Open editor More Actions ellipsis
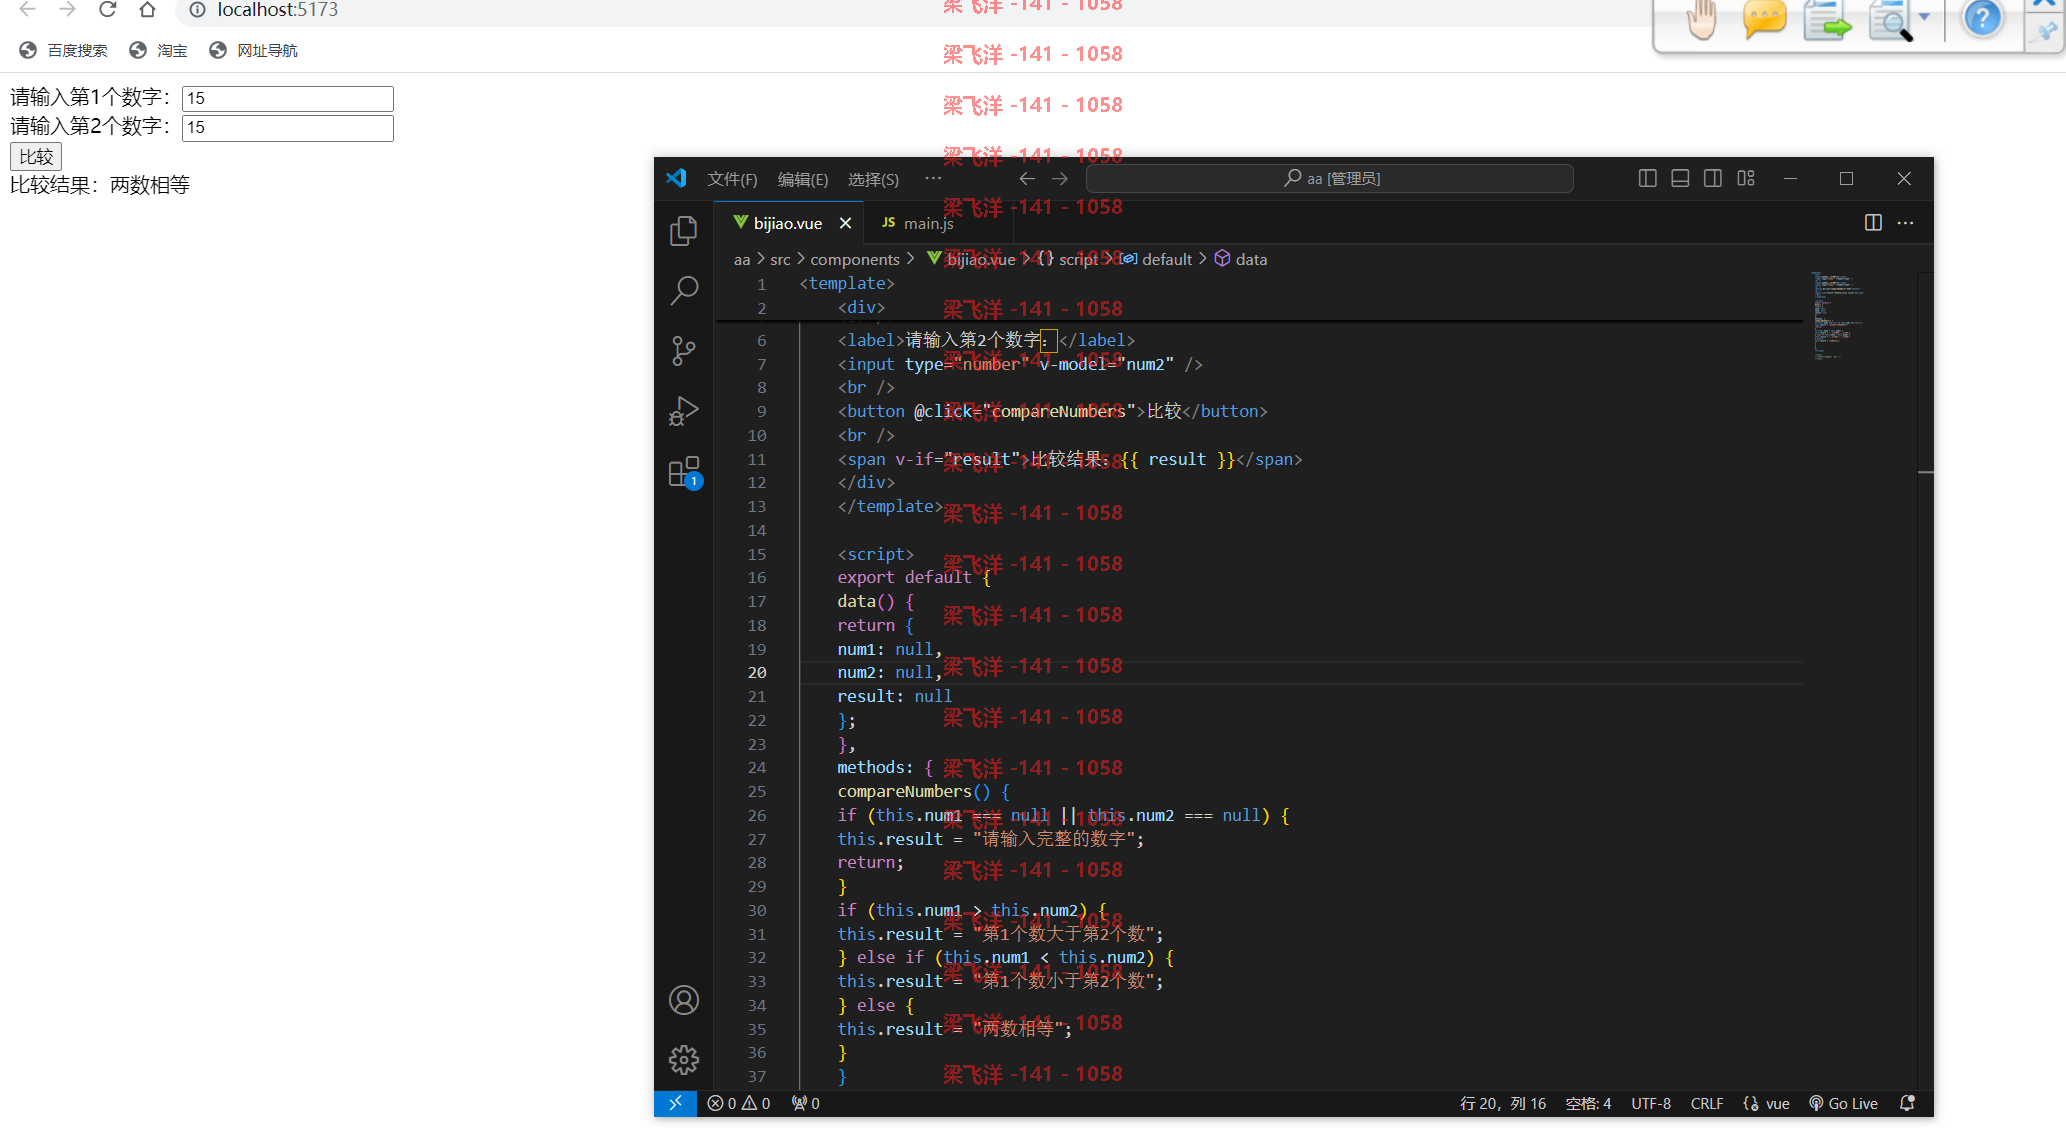 (1906, 223)
